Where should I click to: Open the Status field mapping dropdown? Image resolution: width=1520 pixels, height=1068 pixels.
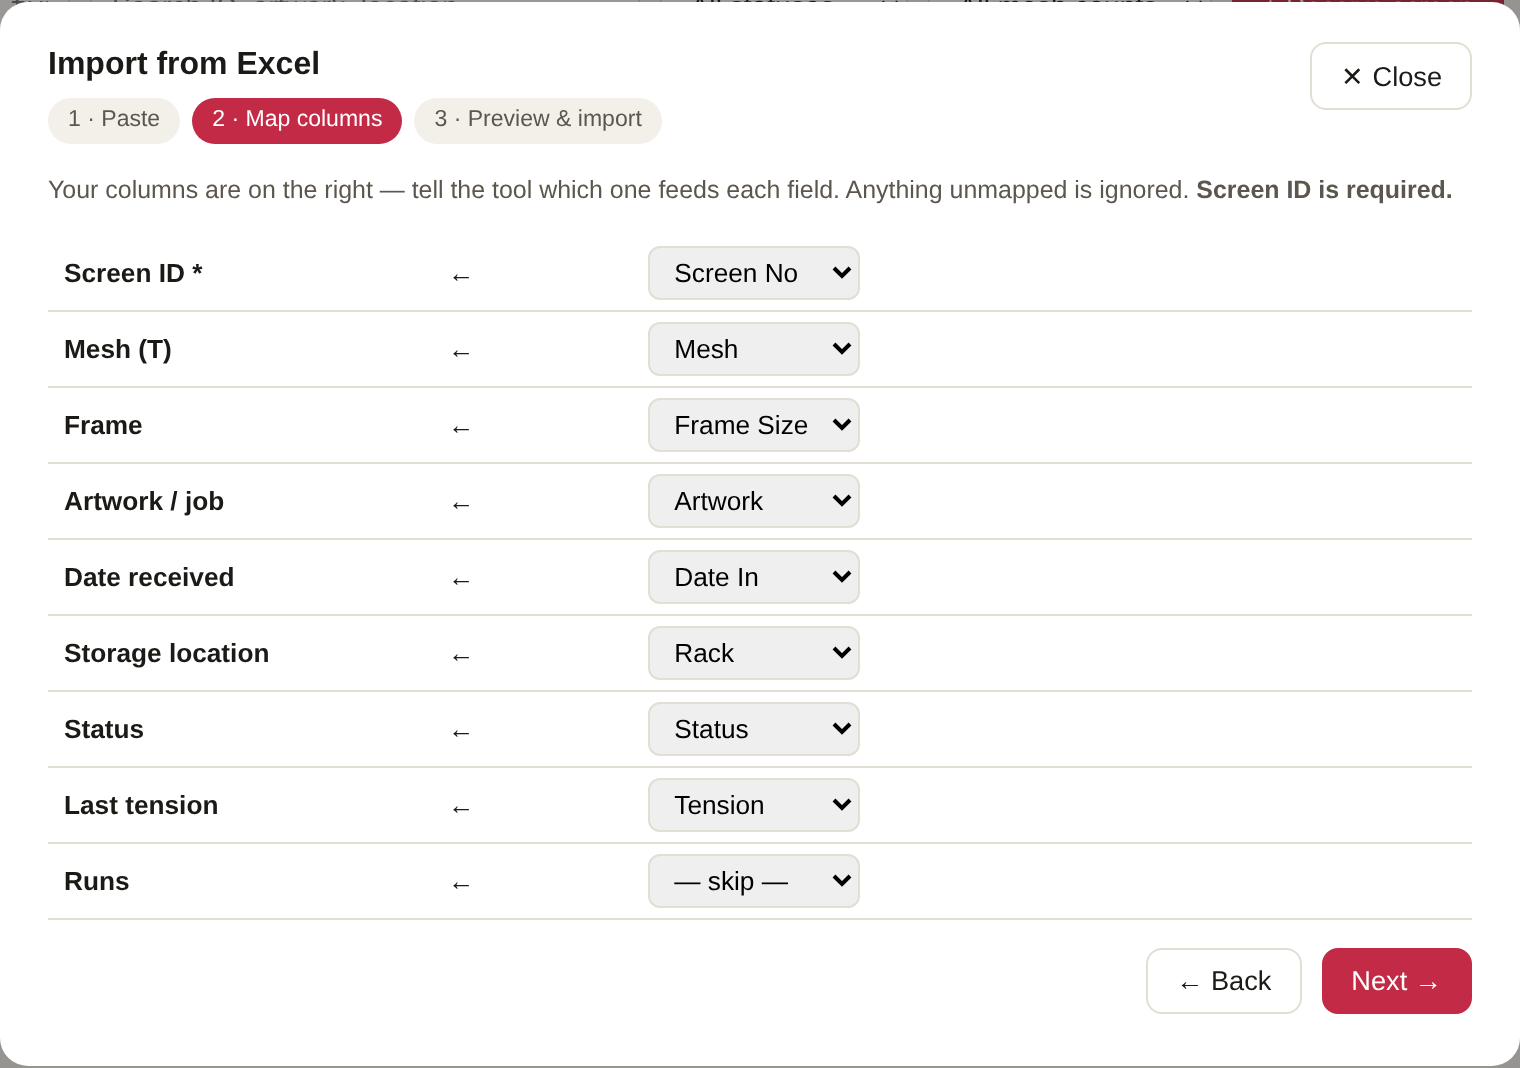754,729
